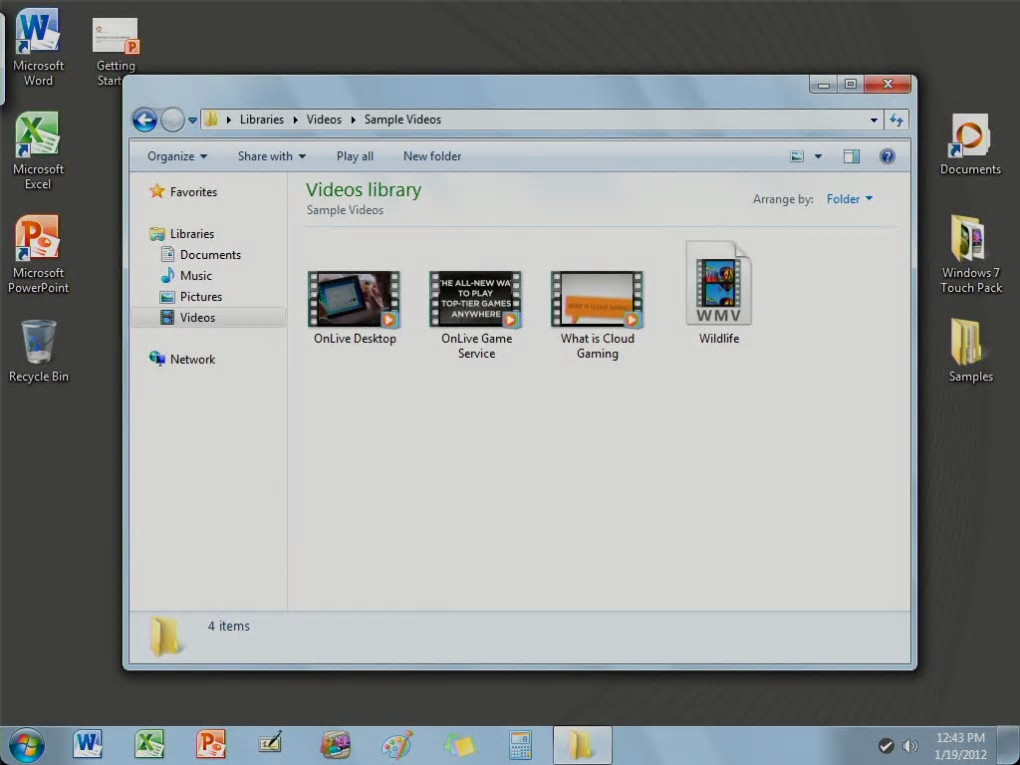Open the Documents library in the sidebar
The height and width of the screenshot is (765, 1020).
210,254
